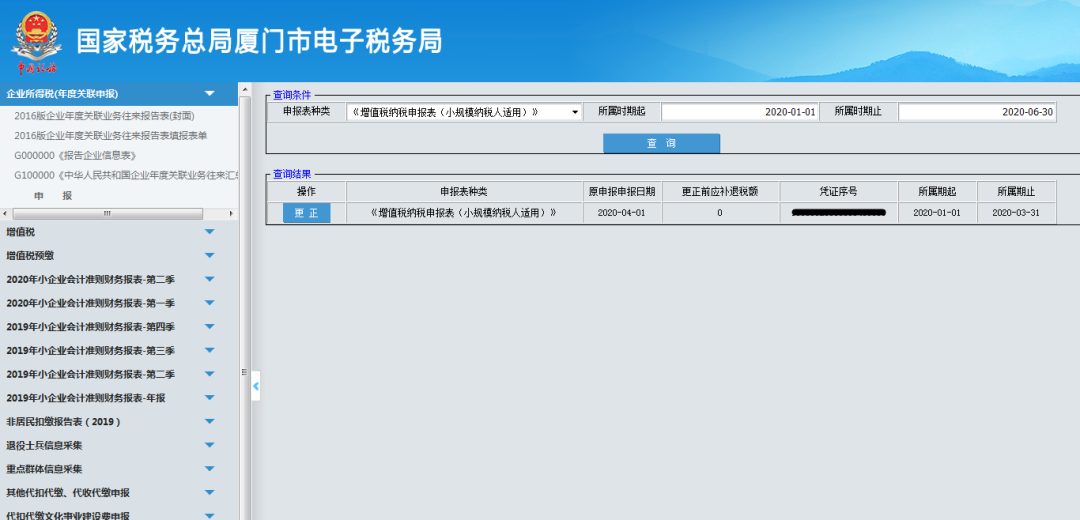Expand the 增值税 section arrow
Image resolution: width=1080 pixels, height=520 pixels.
click(209, 231)
